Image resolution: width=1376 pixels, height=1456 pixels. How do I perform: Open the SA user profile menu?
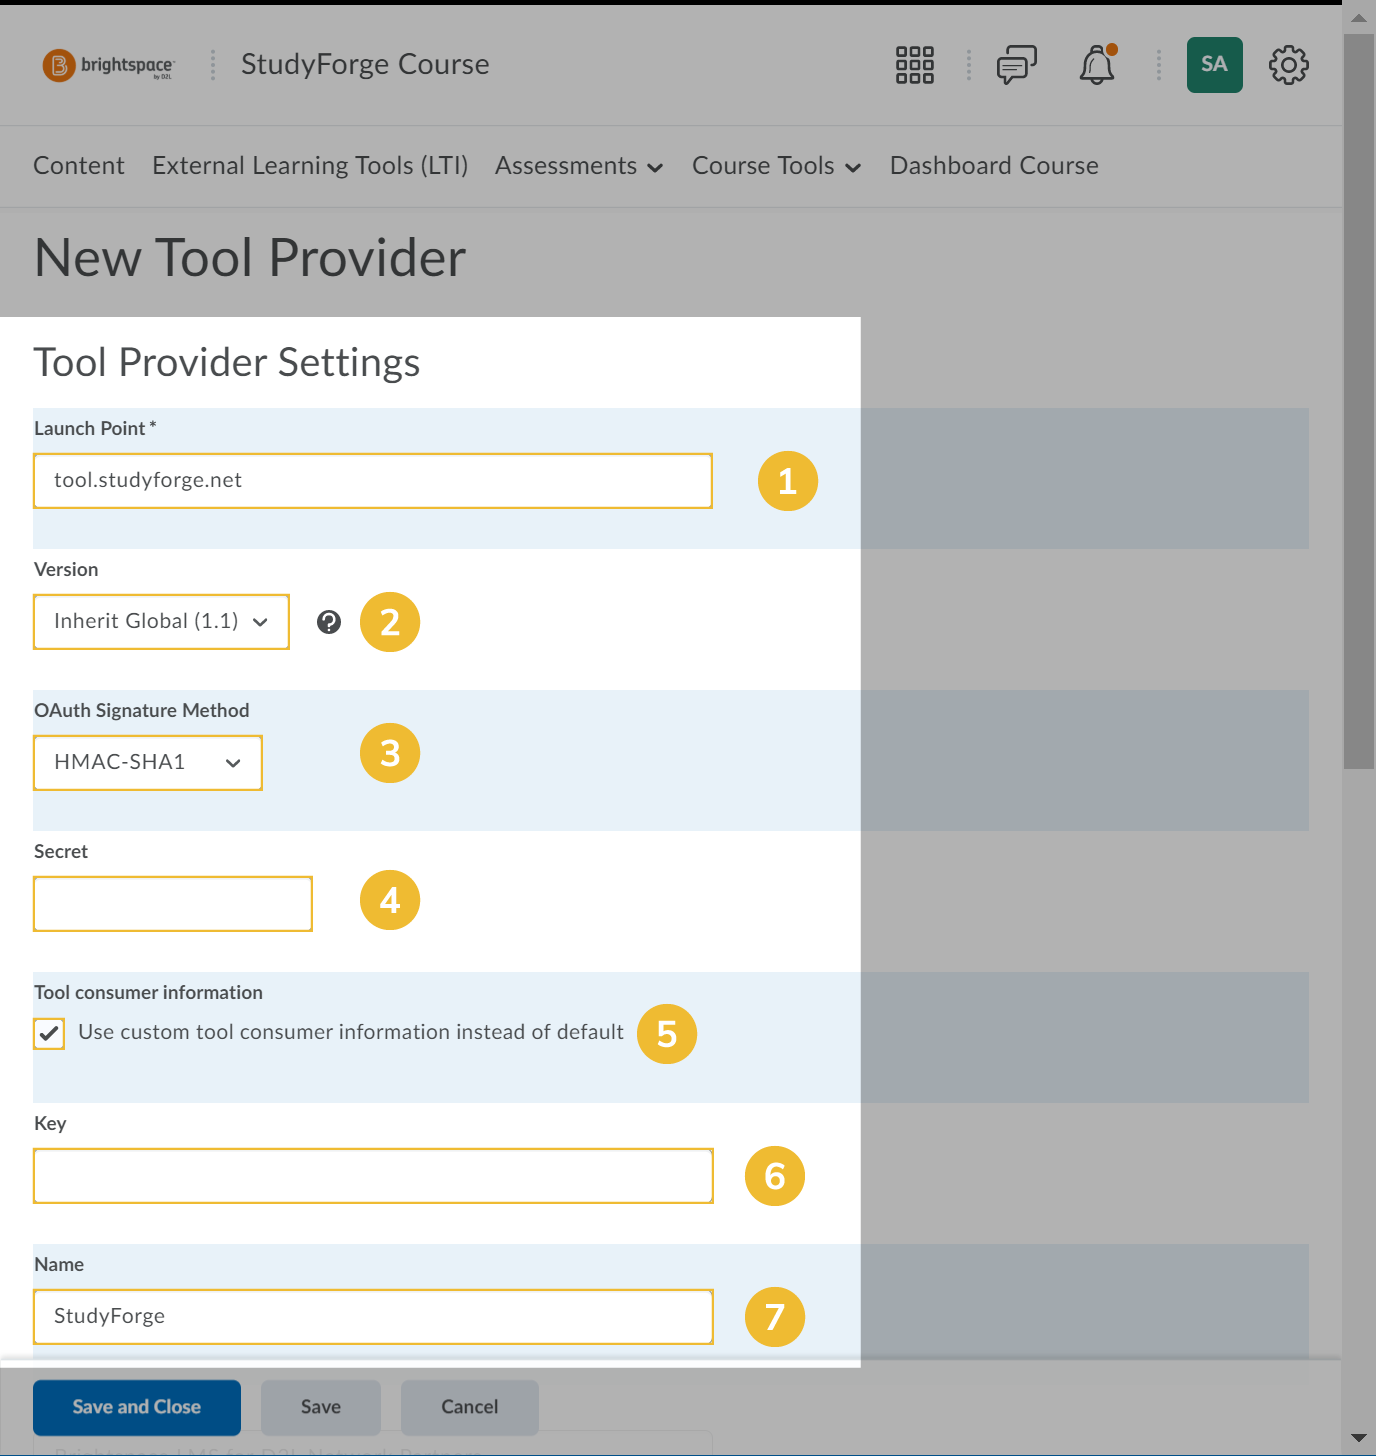[x=1214, y=65]
